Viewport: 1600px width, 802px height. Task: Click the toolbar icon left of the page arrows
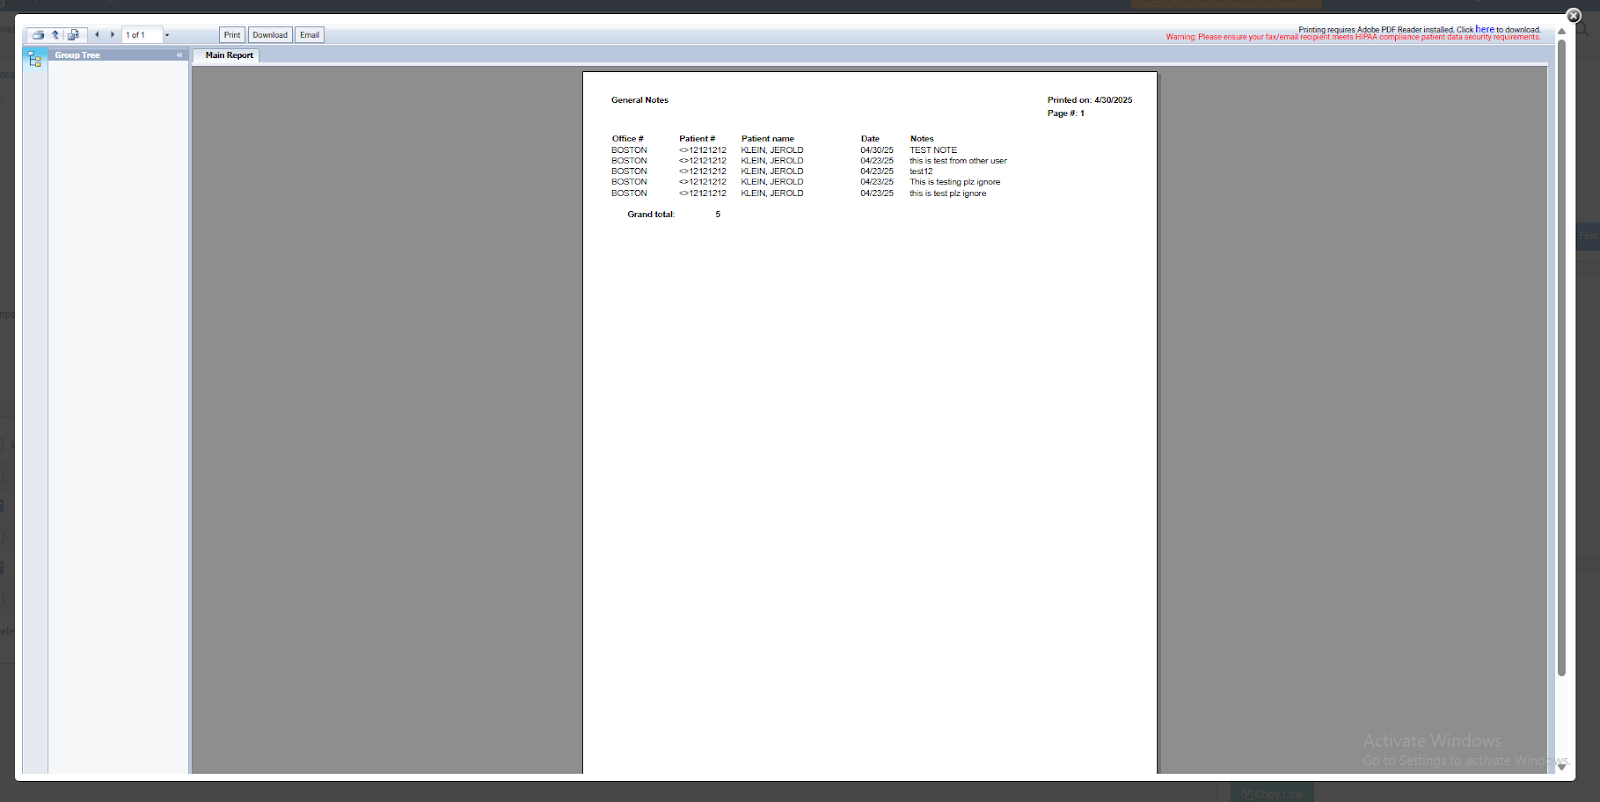pyautogui.click(x=73, y=35)
